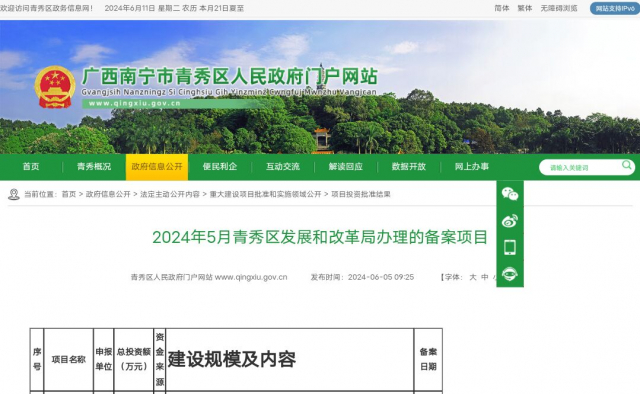Switch to 繁体 traditional Chinese
The image size is (640, 394).
tap(524, 8)
